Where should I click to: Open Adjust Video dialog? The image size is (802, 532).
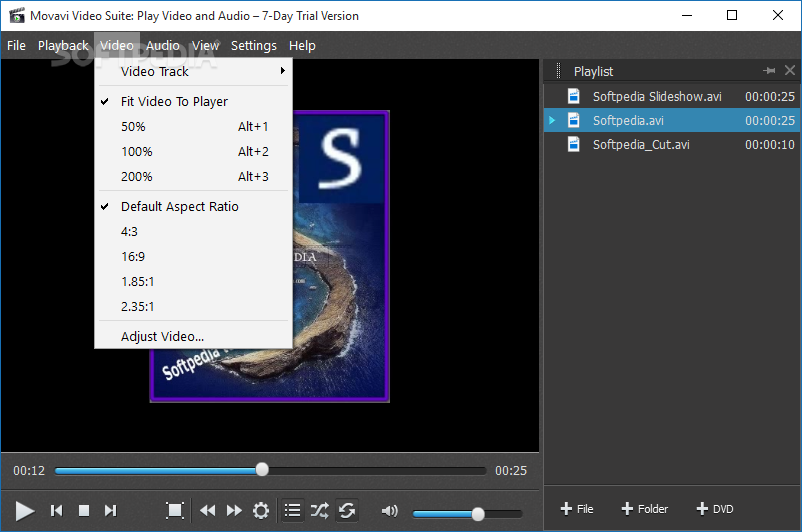click(x=193, y=336)
